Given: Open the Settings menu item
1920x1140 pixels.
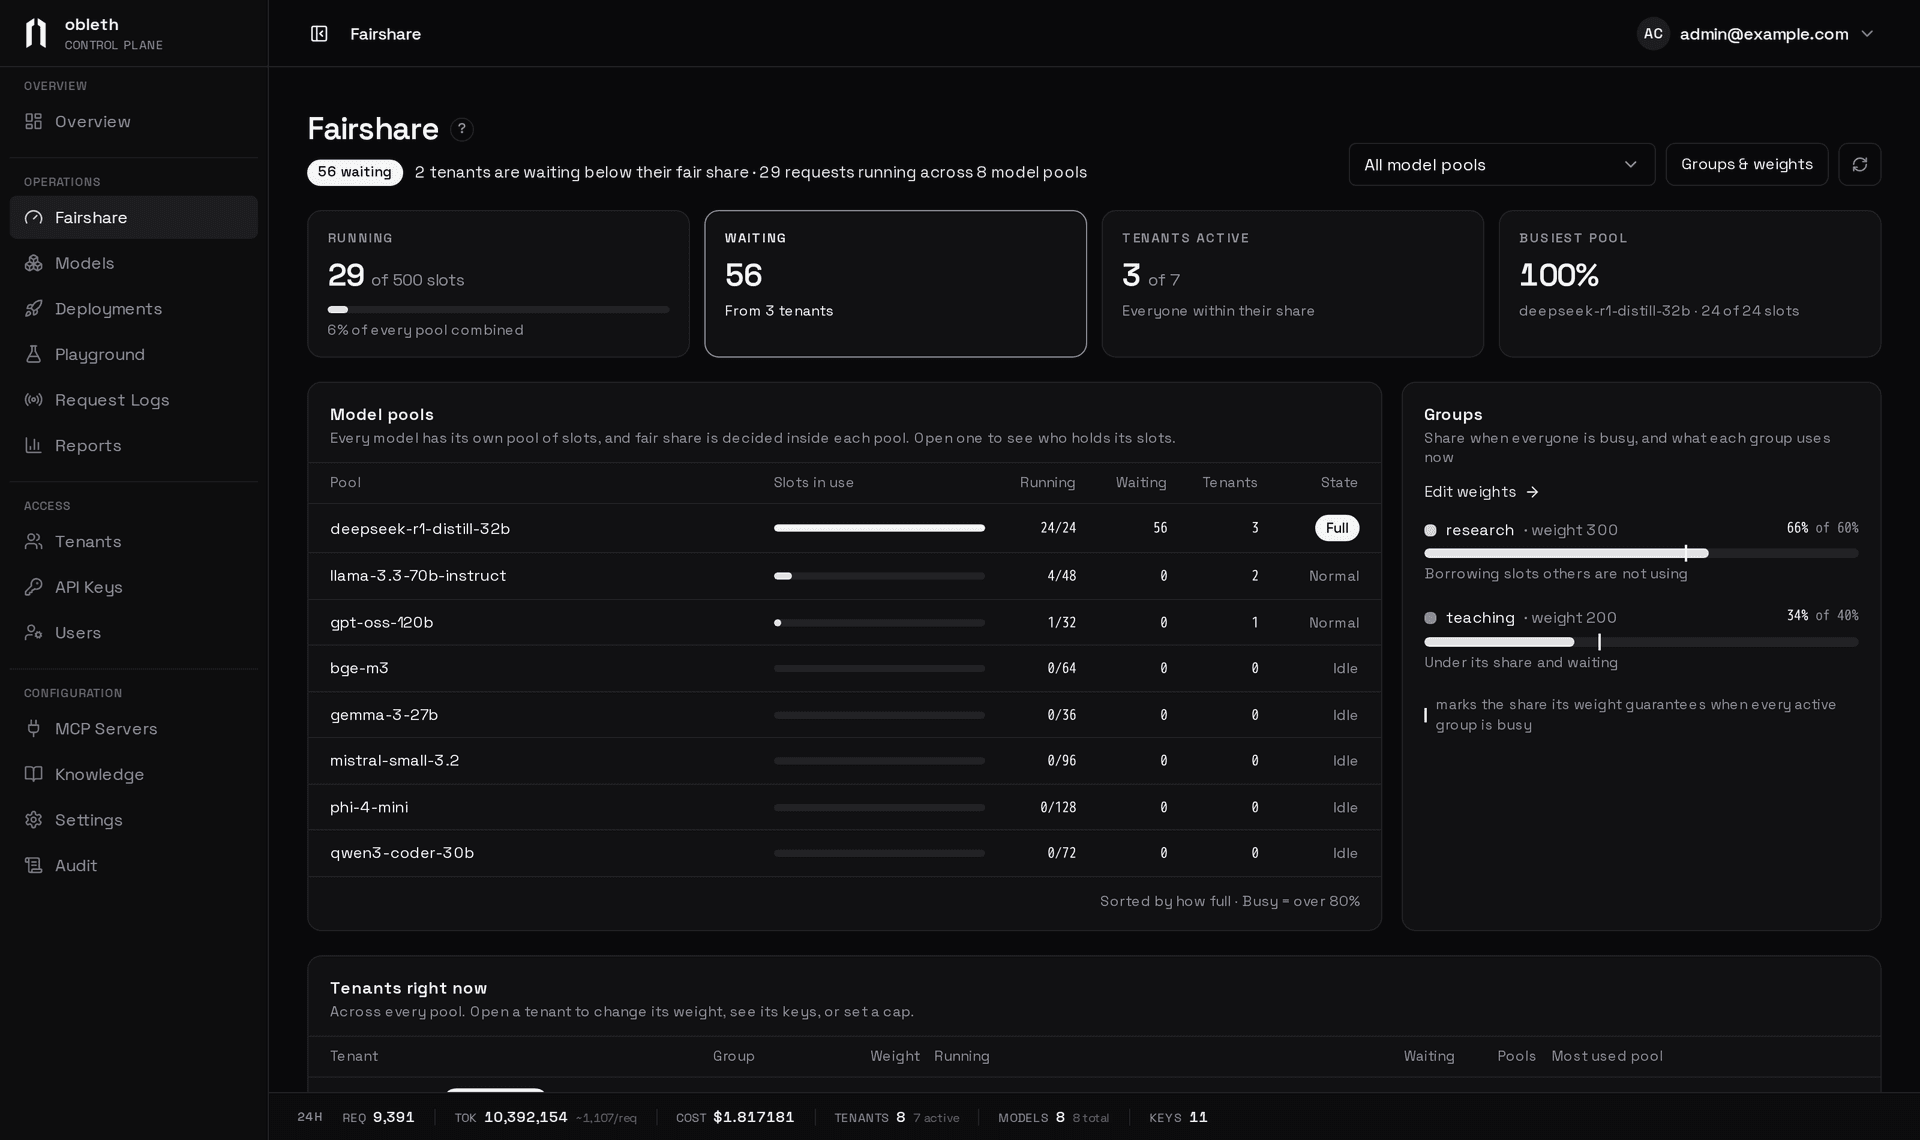Looking at the screenshot, I should tap(134, 820).
